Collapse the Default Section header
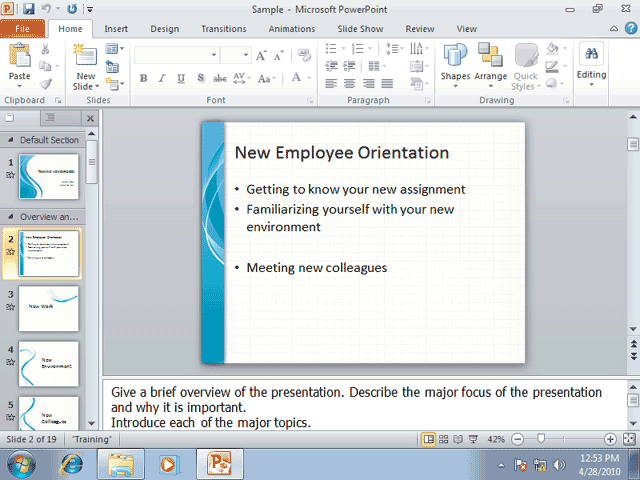Screen dimensions: 640x480 coord(11,140)
